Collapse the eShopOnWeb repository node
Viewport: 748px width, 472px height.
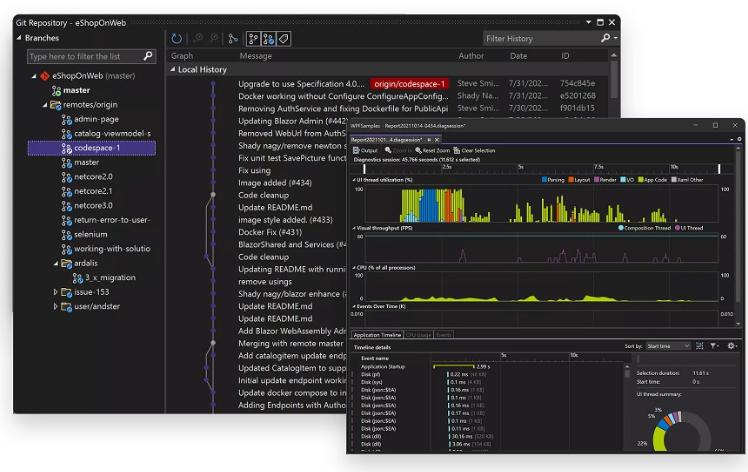34,76
